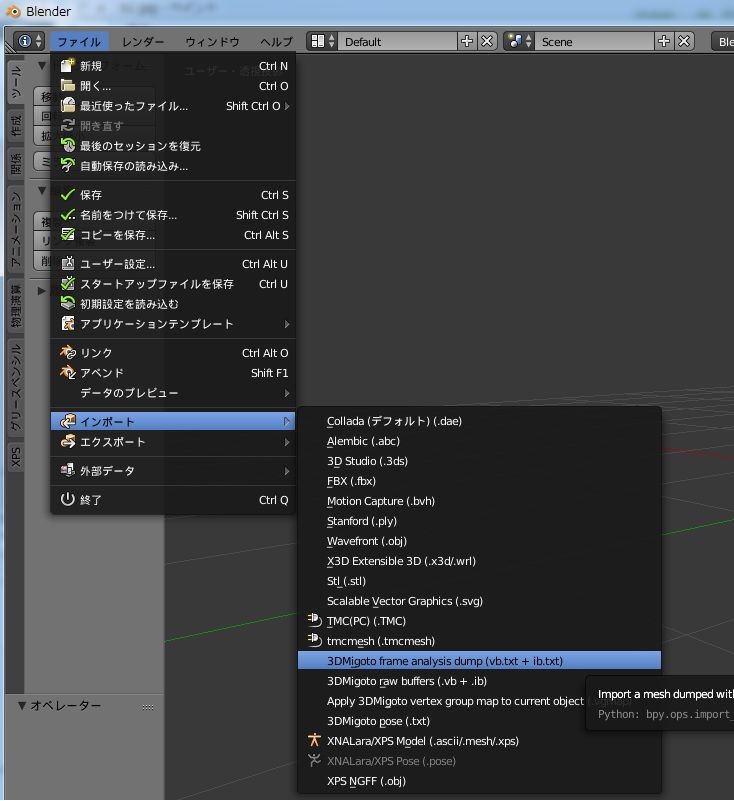
Task: Open the レンダー menu
Action: 143,42
